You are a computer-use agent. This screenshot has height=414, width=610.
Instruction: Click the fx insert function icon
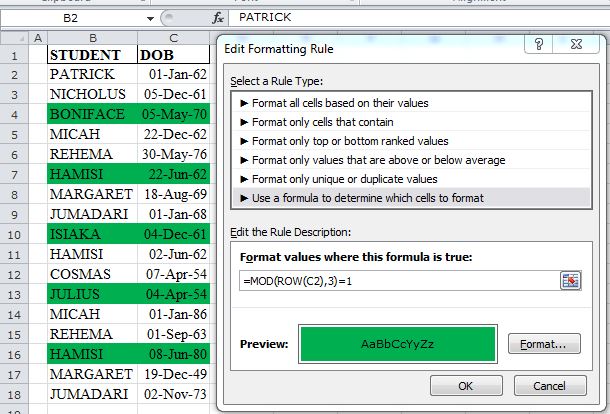coord(218,18)
